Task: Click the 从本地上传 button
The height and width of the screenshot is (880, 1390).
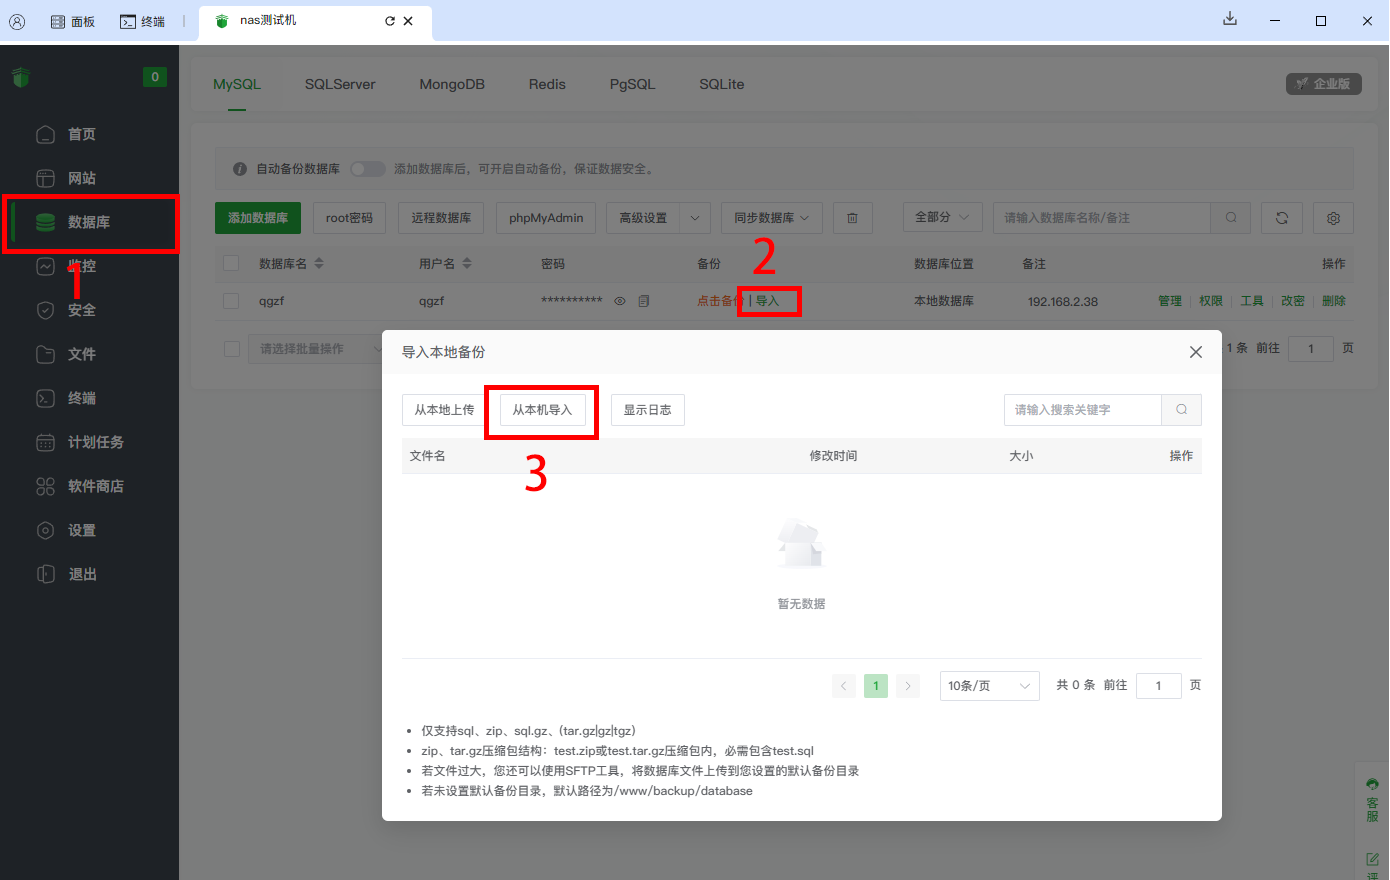Action: point(444,410)
